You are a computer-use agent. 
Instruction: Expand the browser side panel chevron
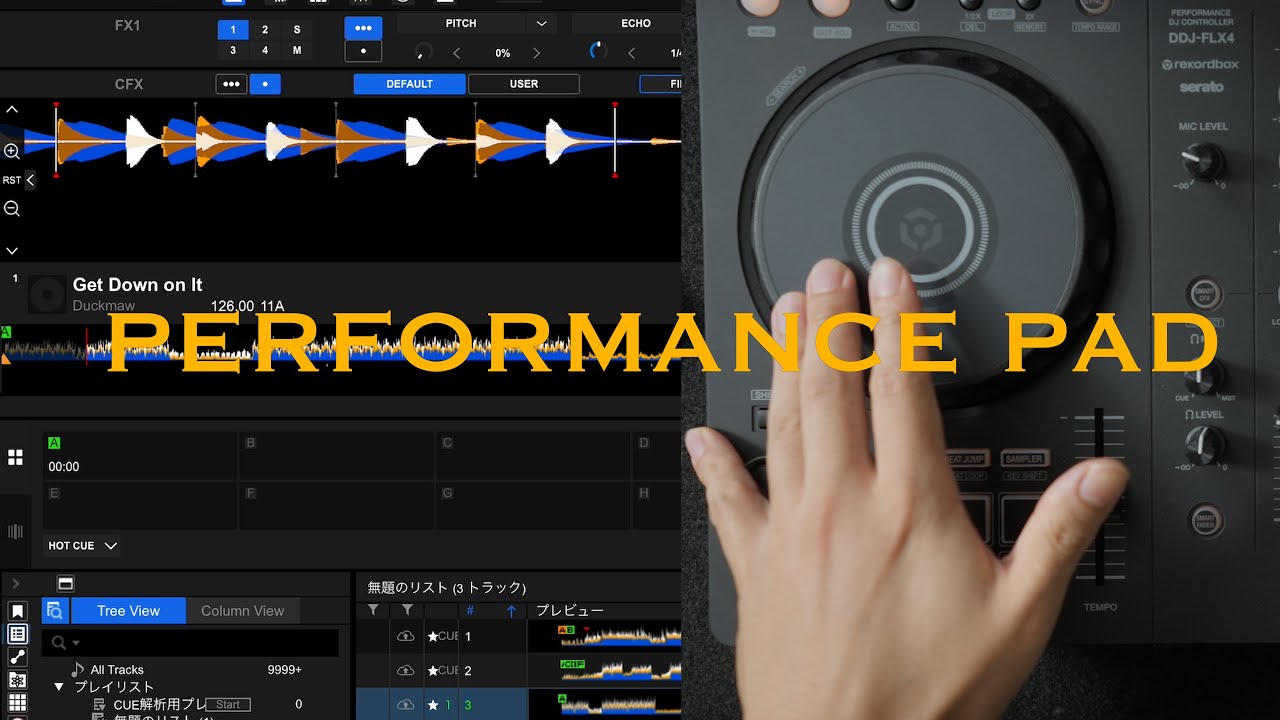point(16,584)
